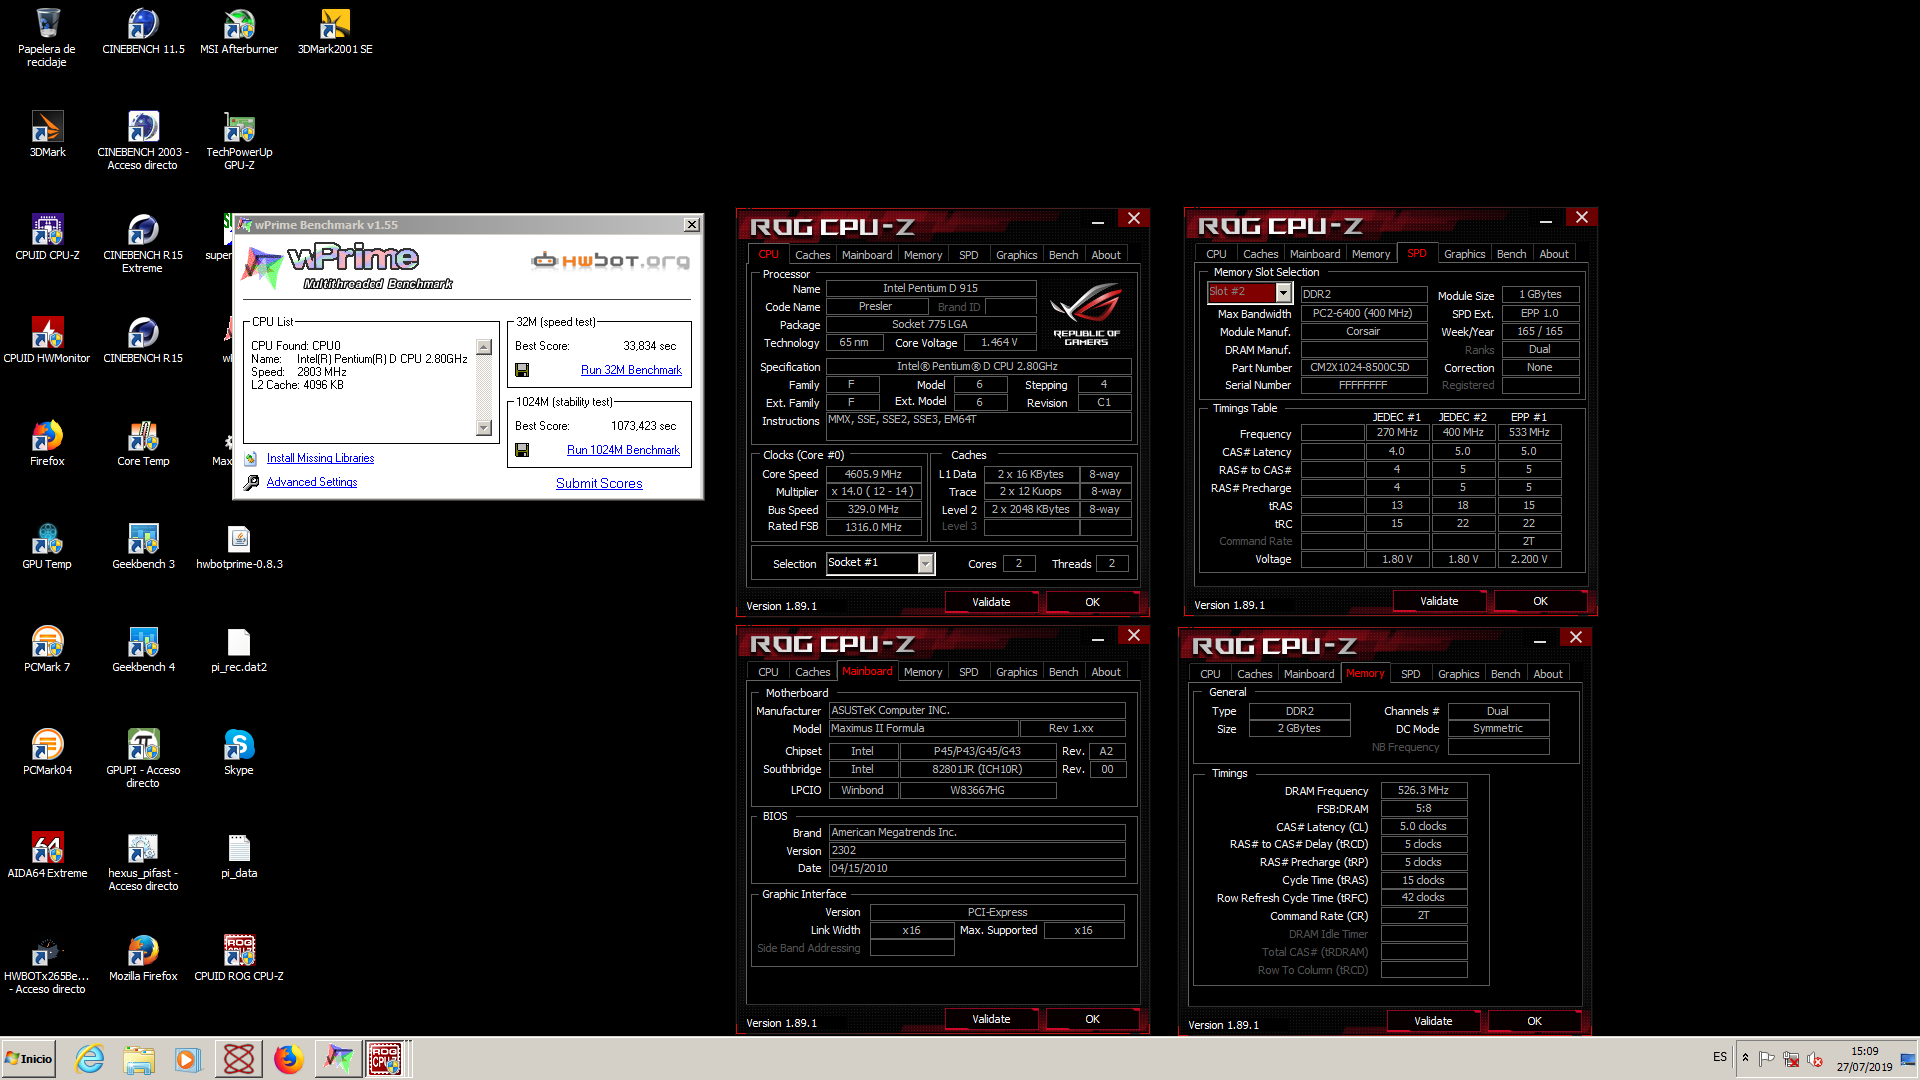Click the DRAM Frequency 526.3 MHz value
This screenshot has width=1920, height=1080.
tap(1423, 790)
